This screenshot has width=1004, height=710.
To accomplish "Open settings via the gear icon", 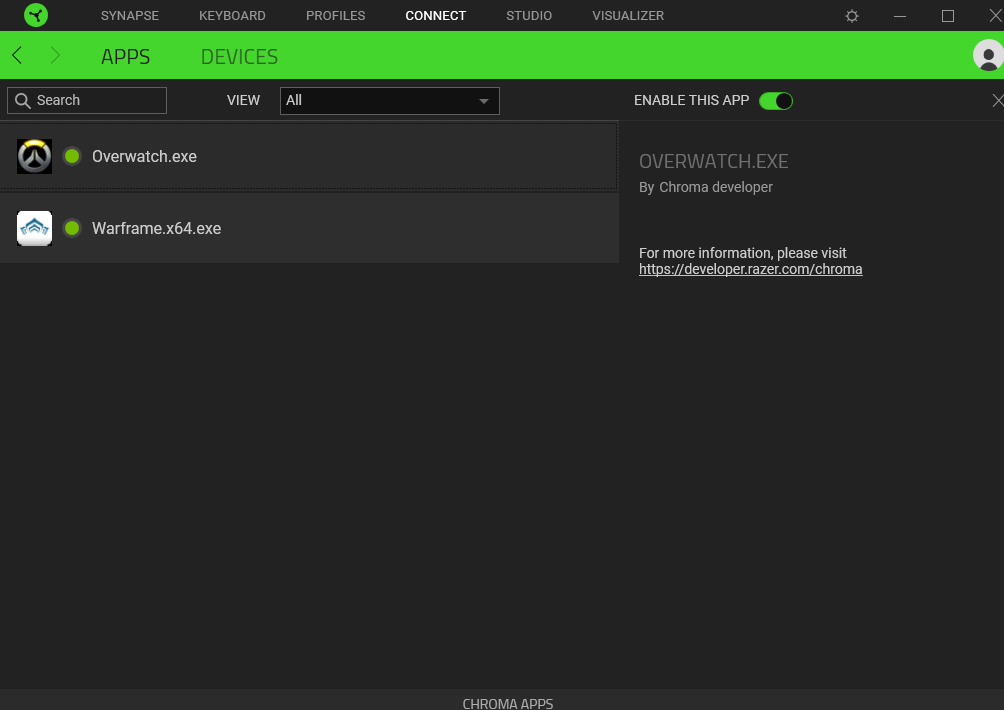I will [852, 16].
